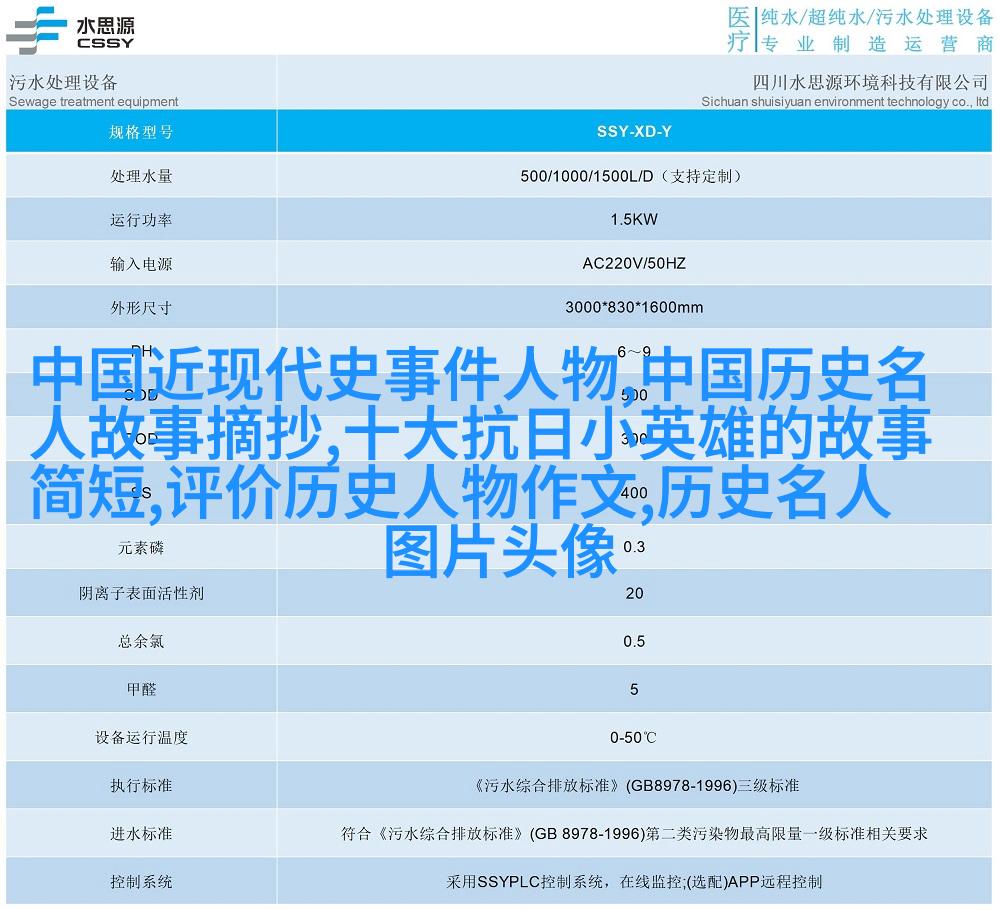Click the 控制系统 row label

(x=141, y=882)
